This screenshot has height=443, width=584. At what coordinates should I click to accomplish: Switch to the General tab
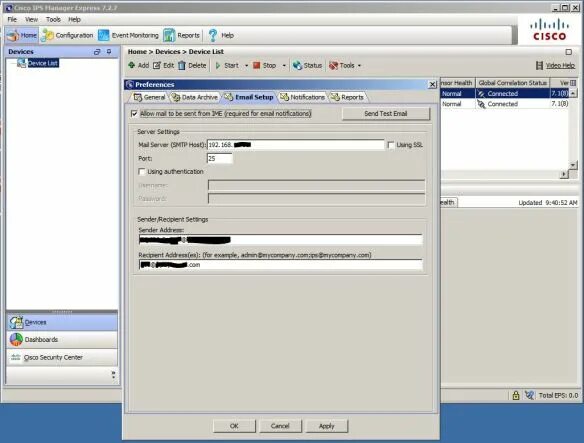[149, 97]
